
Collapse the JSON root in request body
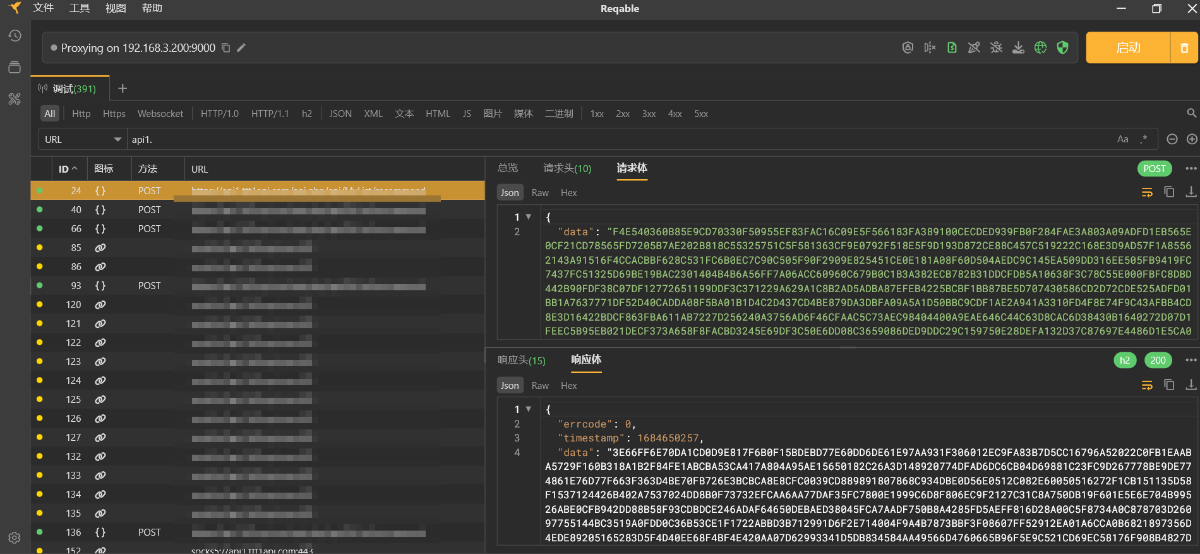527,217
